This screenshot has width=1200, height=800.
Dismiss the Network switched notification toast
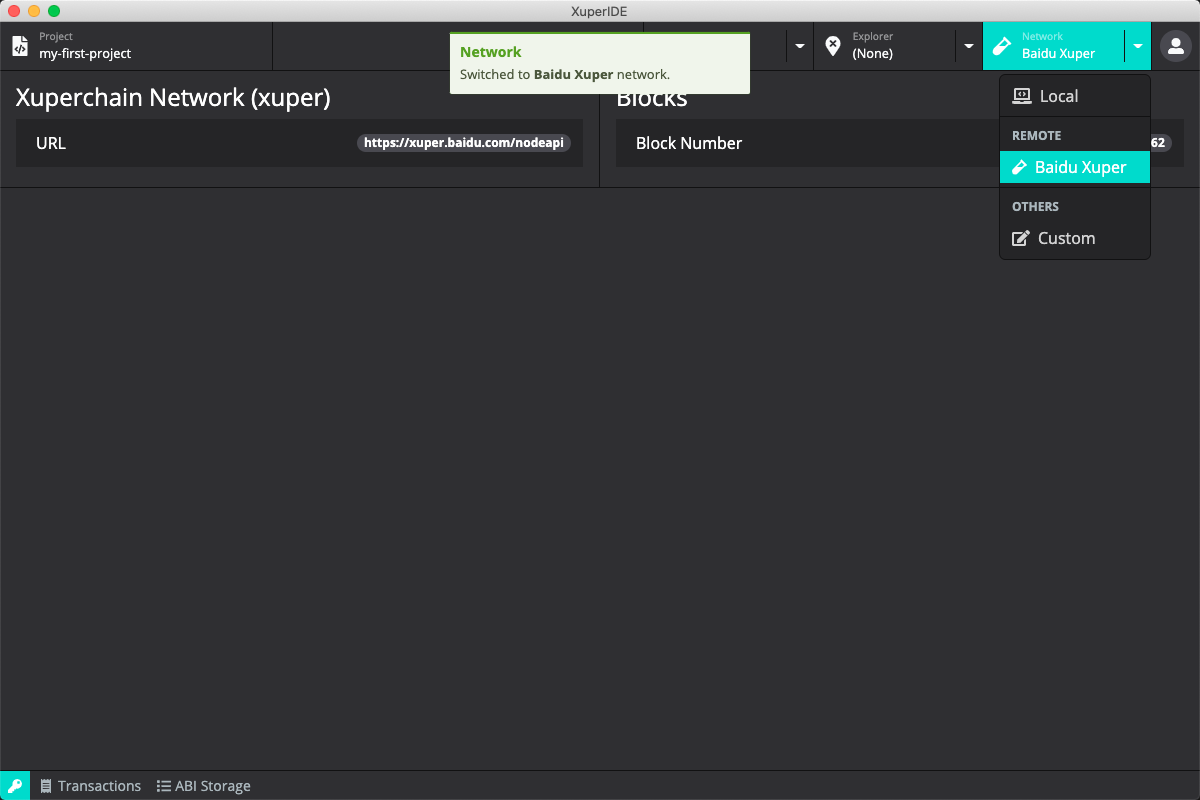[x=600, y=63]
